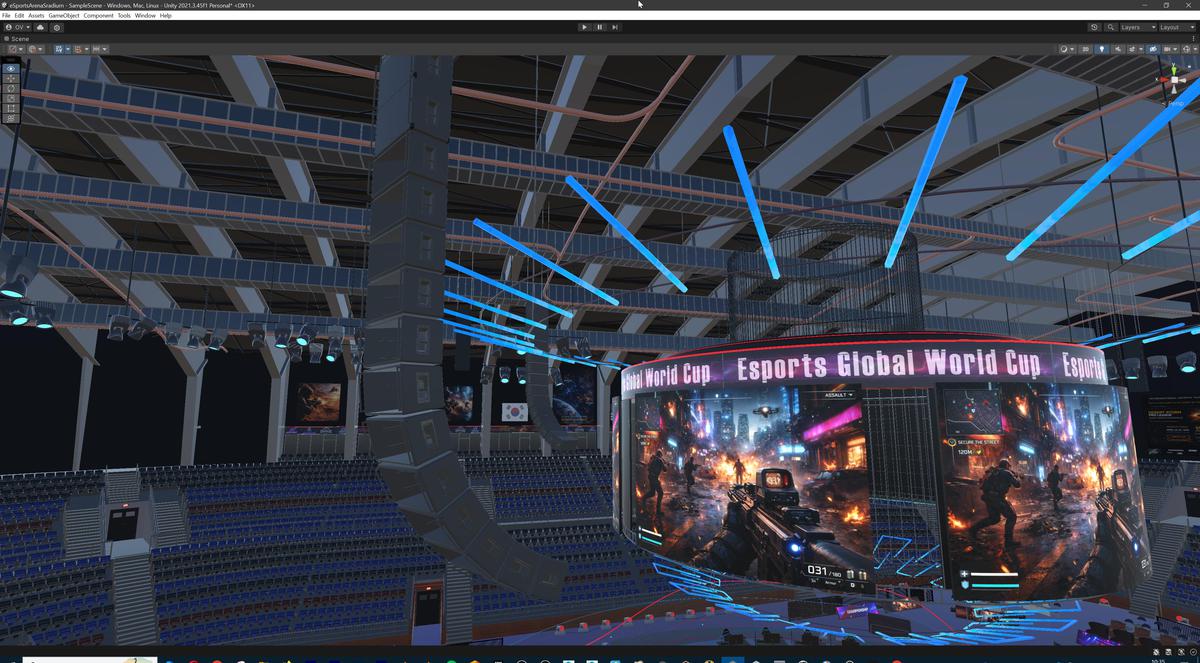The width and height of the screenshot is (1200, 663).
Task: Open the Assets menu
Action: click(x=36, y=16)
